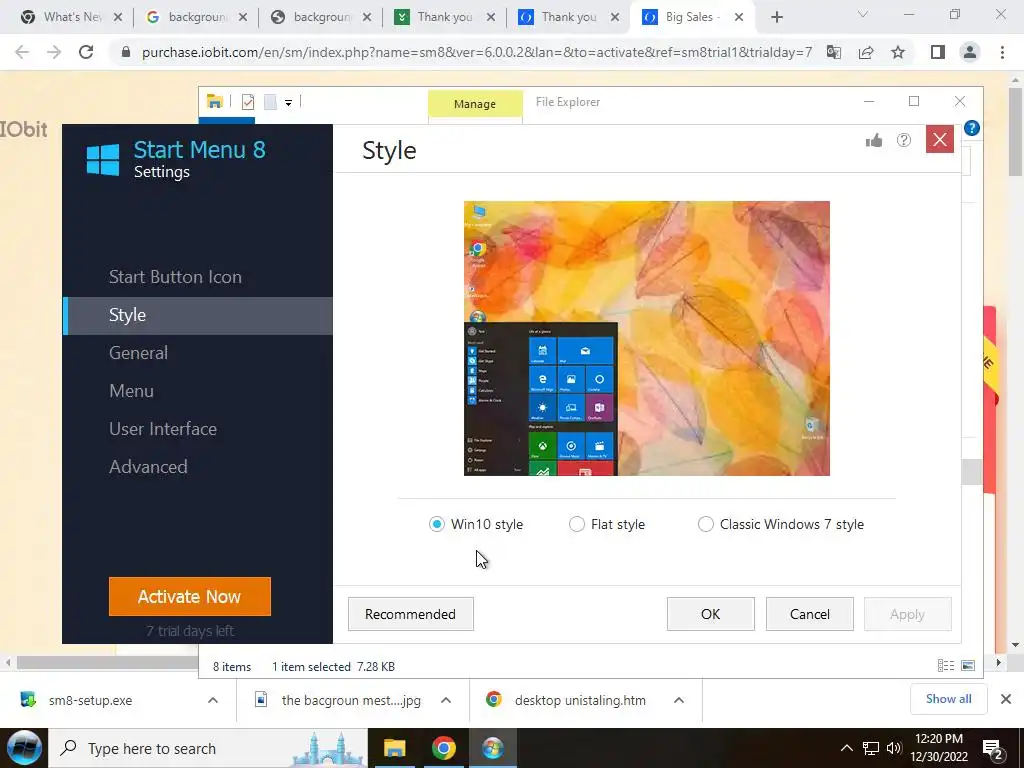Open the Chrome profile avatar
Viewport: 1024px width, 768px height.
pyautogui.click(x=970, y=52)
